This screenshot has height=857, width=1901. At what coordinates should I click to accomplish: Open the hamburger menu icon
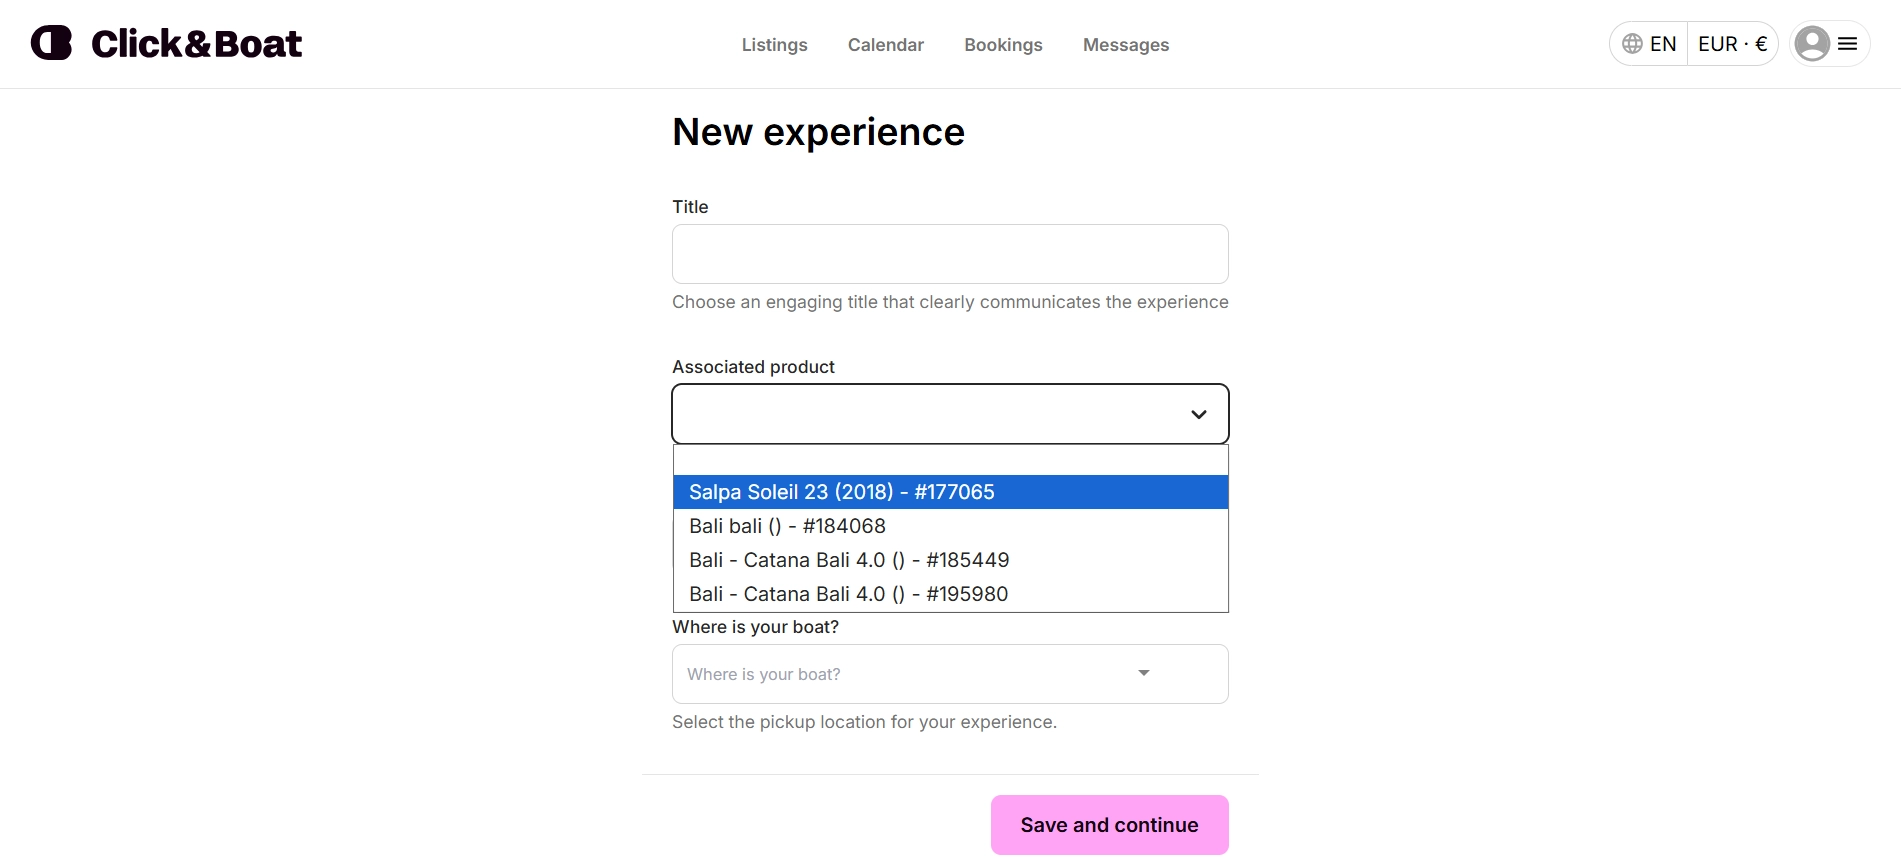tap(1848, 44)
